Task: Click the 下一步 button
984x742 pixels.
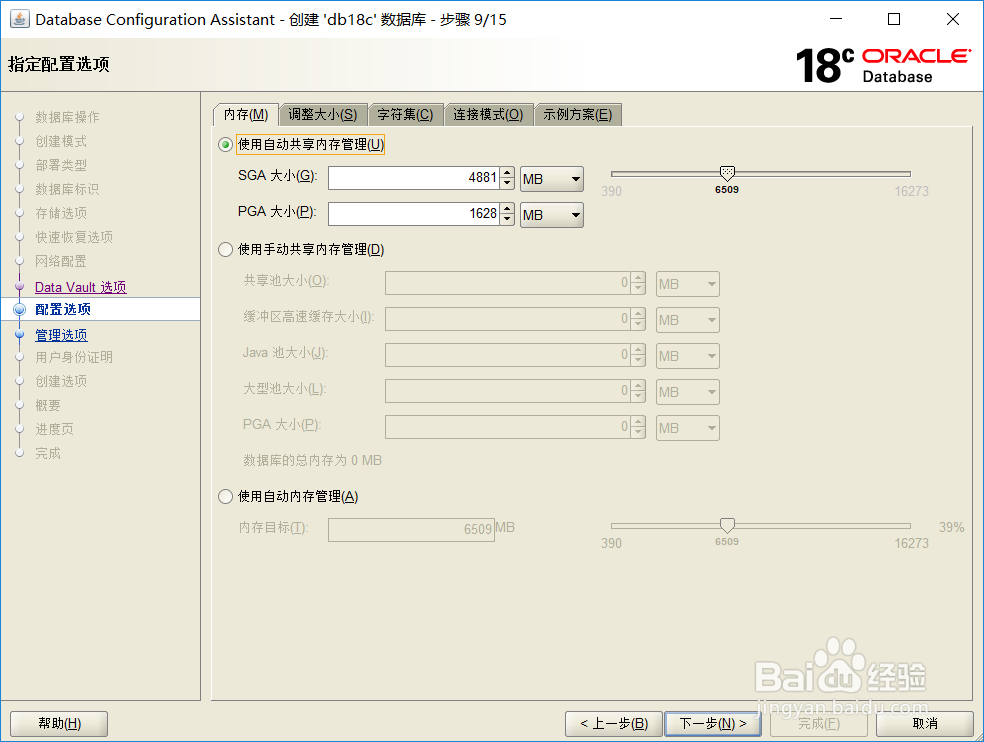Action: tap(712, 723)
